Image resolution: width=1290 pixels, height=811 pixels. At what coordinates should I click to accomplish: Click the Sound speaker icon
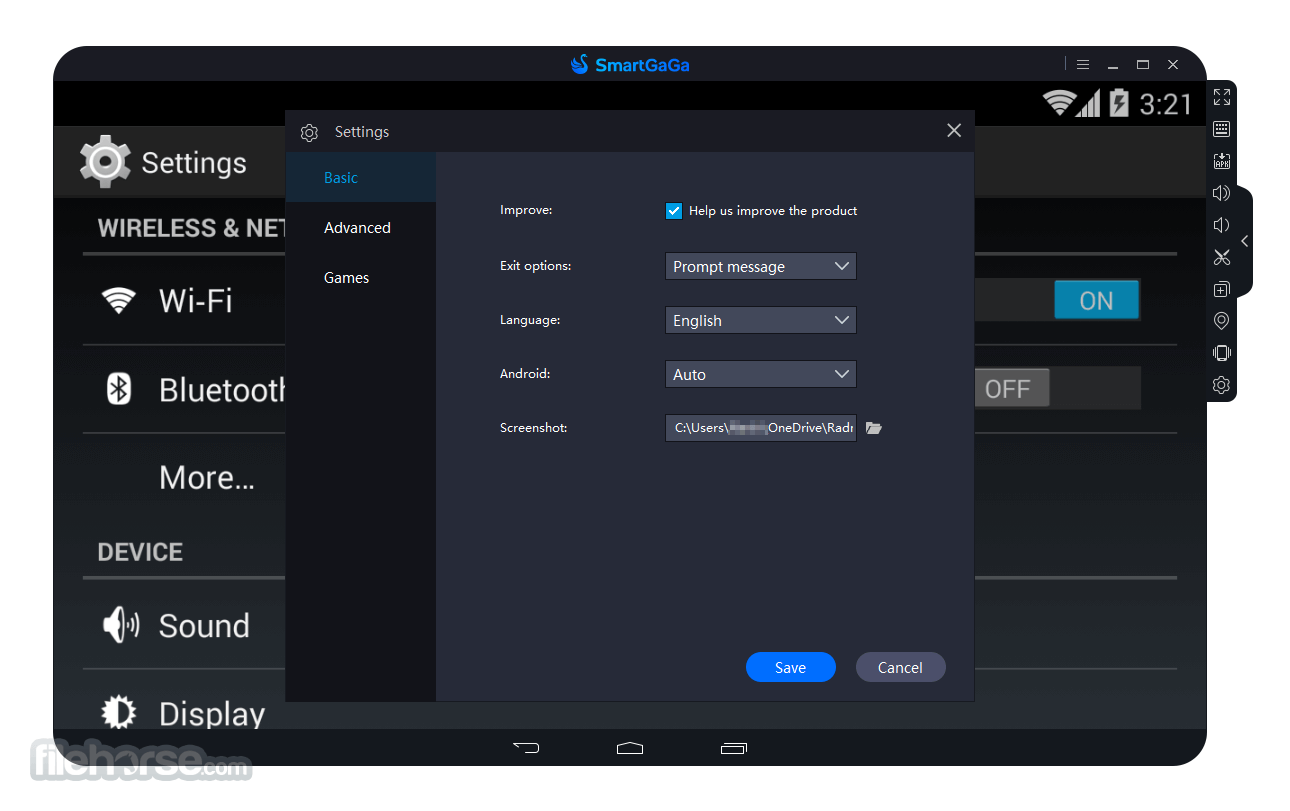(x=121, y=625)
